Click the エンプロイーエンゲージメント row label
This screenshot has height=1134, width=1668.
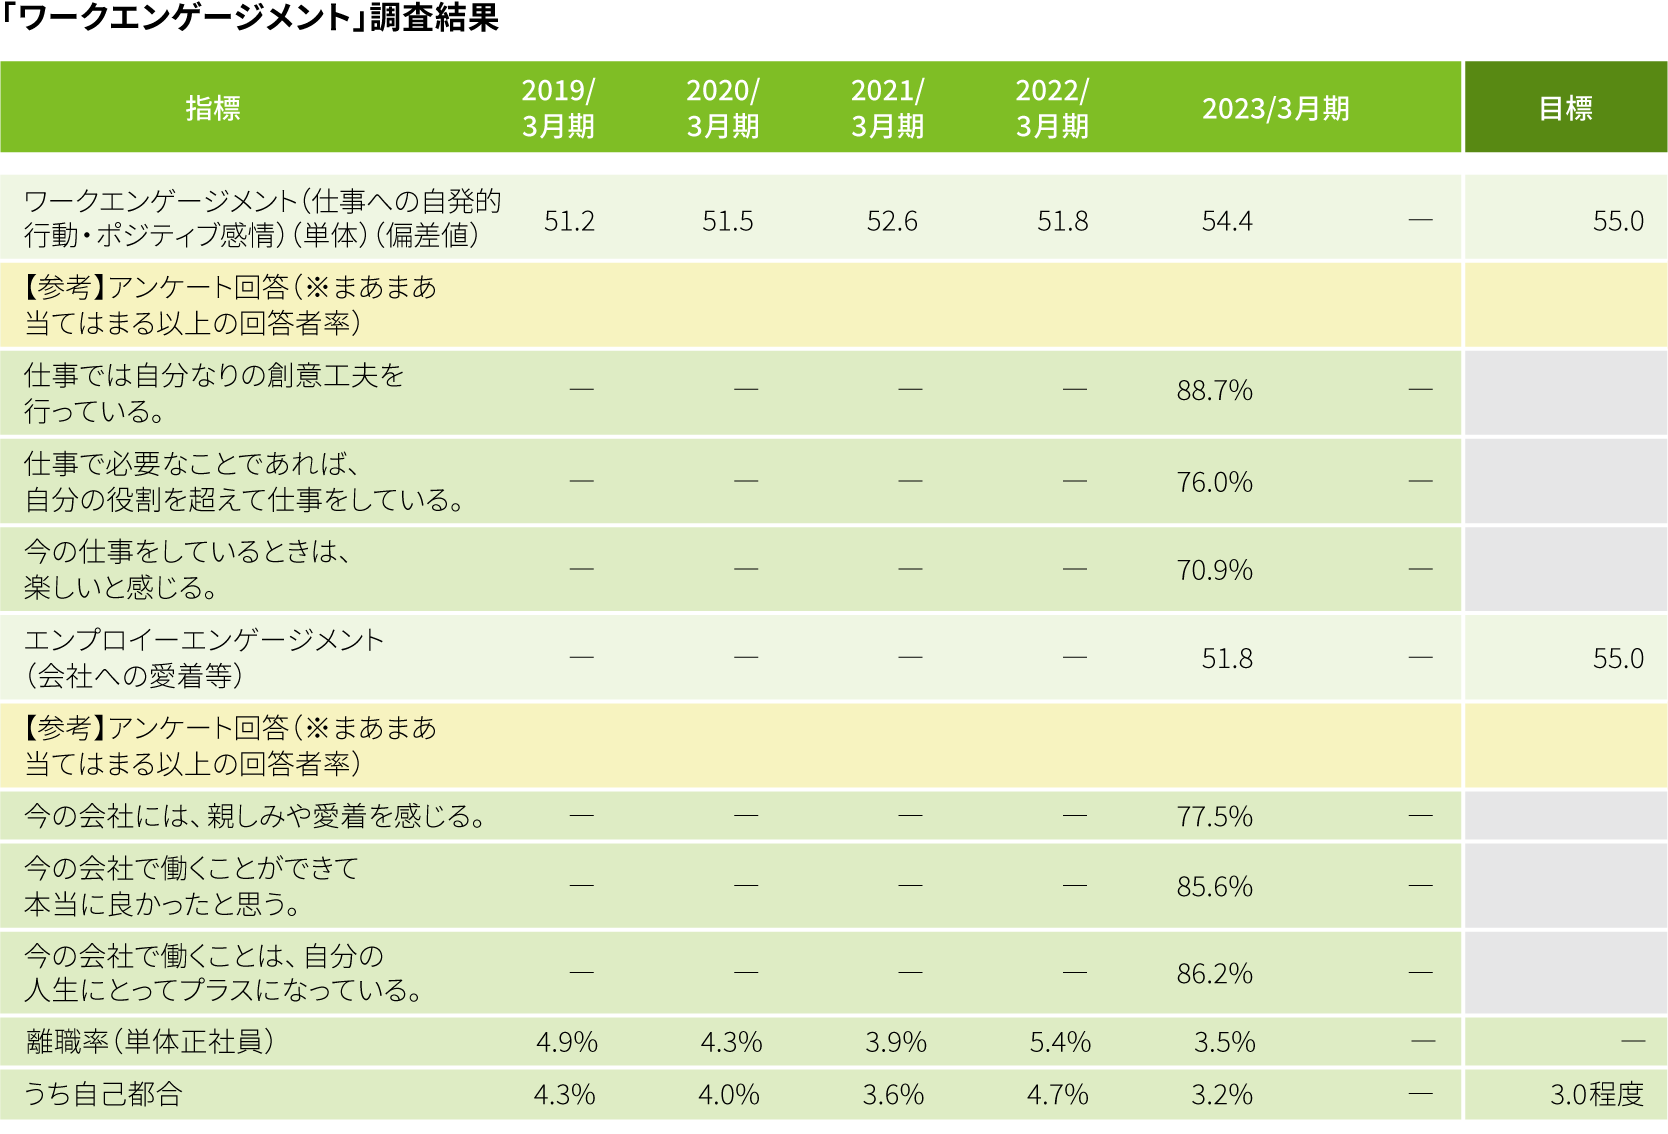(x=204, y=658)
